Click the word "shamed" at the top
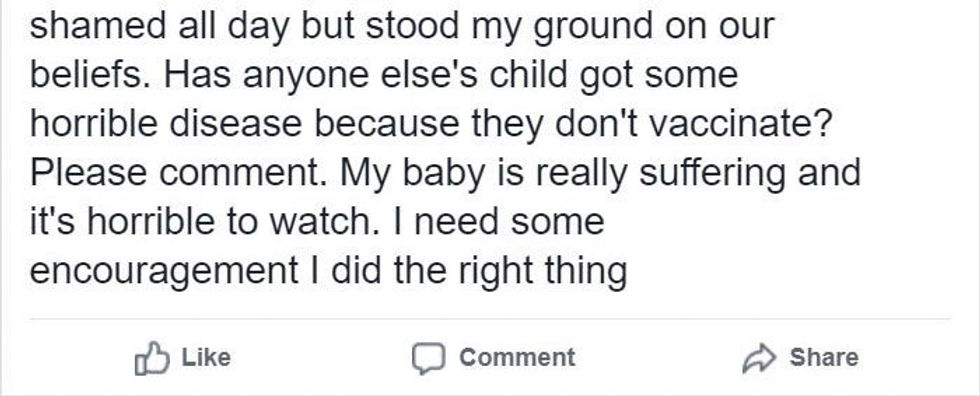 (94, 26)
